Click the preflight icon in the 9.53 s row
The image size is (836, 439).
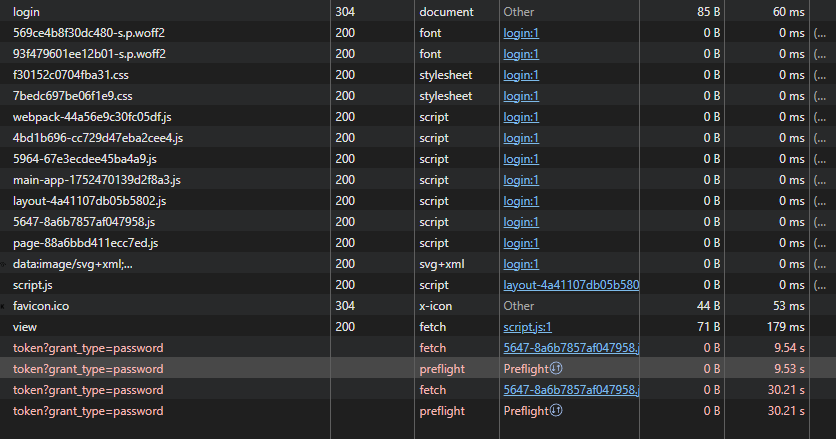[x=556, y=368]
